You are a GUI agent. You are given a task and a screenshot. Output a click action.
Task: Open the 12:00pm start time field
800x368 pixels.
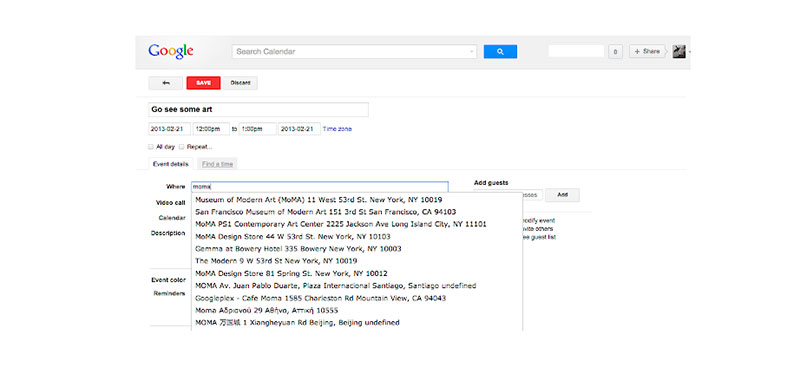(211, 129)
